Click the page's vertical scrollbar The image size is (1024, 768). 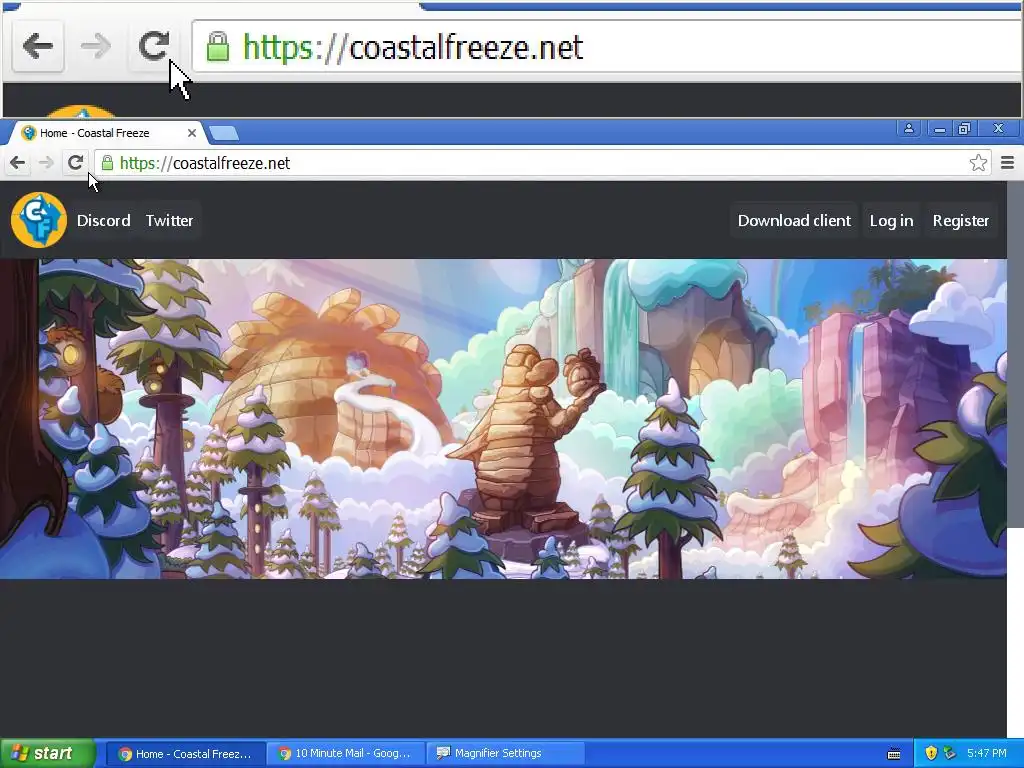1015,356
